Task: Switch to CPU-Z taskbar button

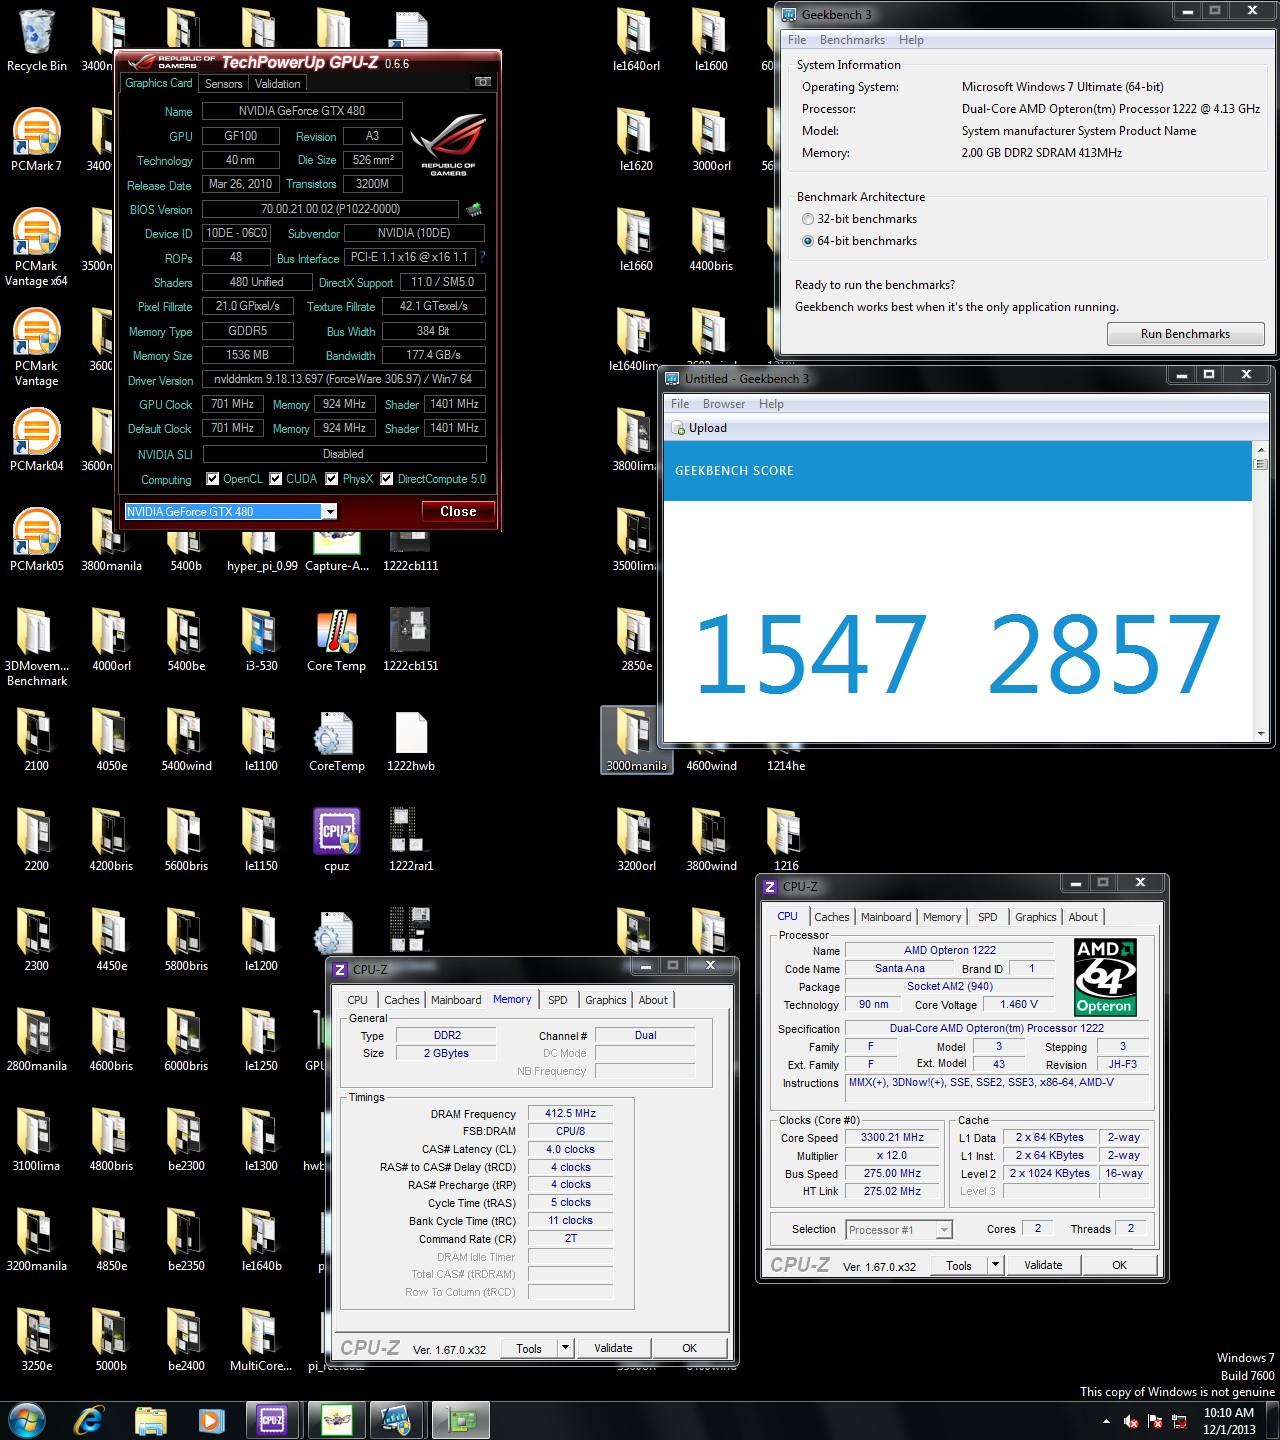Action: pyautogui.click(x=271, y=1420)
